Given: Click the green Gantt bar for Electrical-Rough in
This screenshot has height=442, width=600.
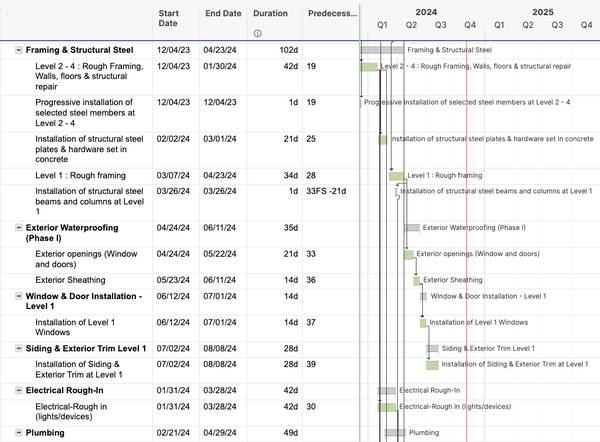Looking at the screenshot, I should [387, 407].
